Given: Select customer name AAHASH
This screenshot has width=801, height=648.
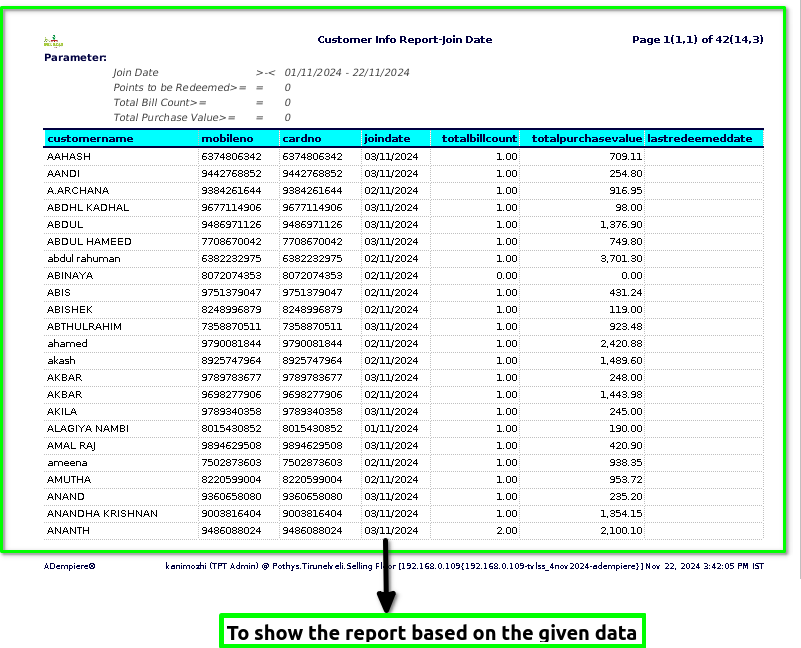Looking at the screenshot, I should [69, 156].
